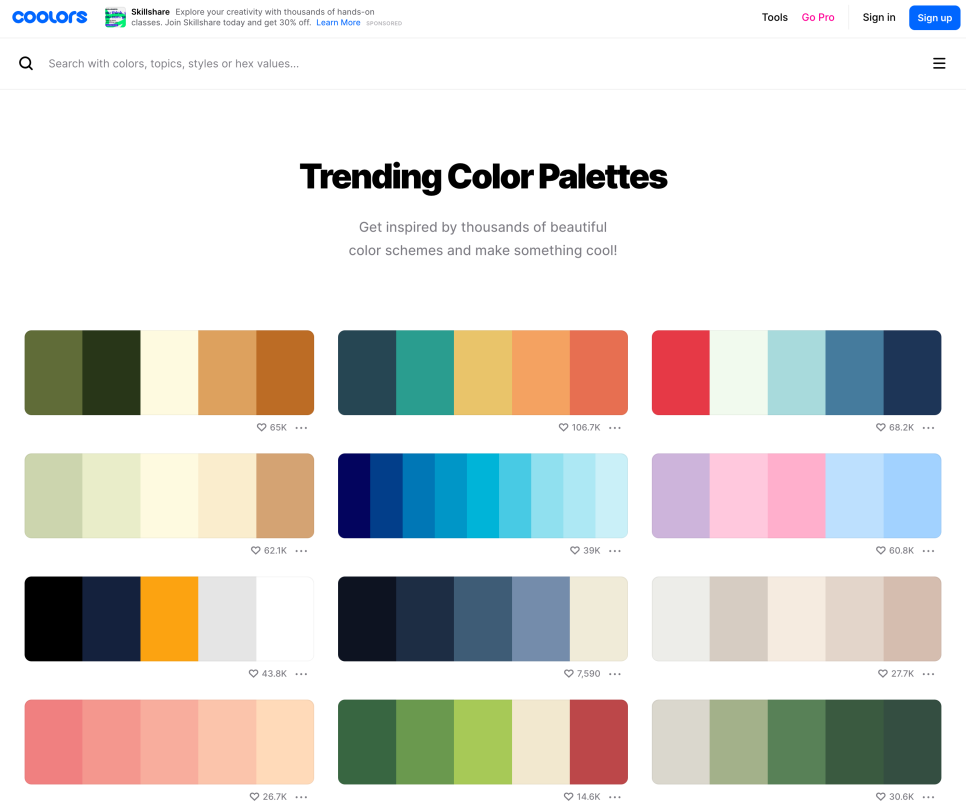The height and width of the screenshot is (807, 966).
Task: Click the search magnifier icon
Action: point(26,63)
